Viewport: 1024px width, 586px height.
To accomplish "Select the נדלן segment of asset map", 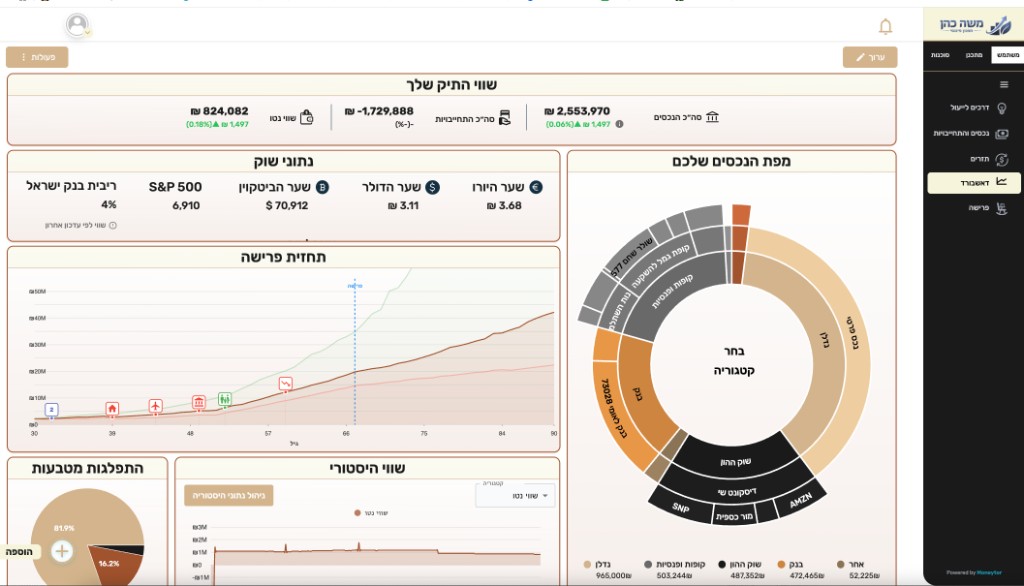I will tap(825, 340).
